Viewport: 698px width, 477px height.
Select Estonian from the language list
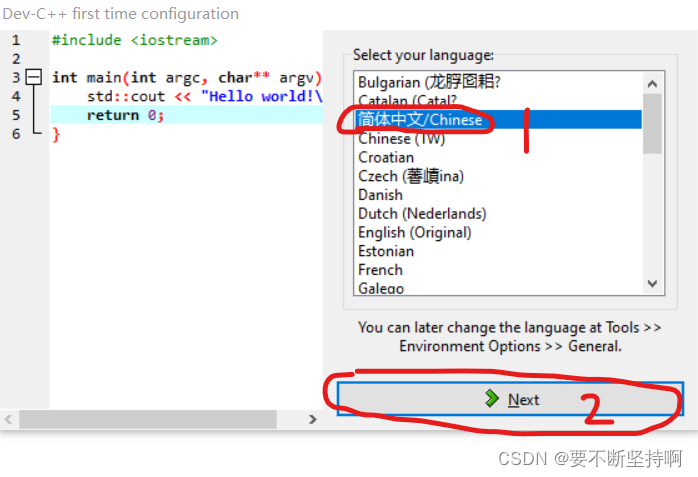[386, 251]
